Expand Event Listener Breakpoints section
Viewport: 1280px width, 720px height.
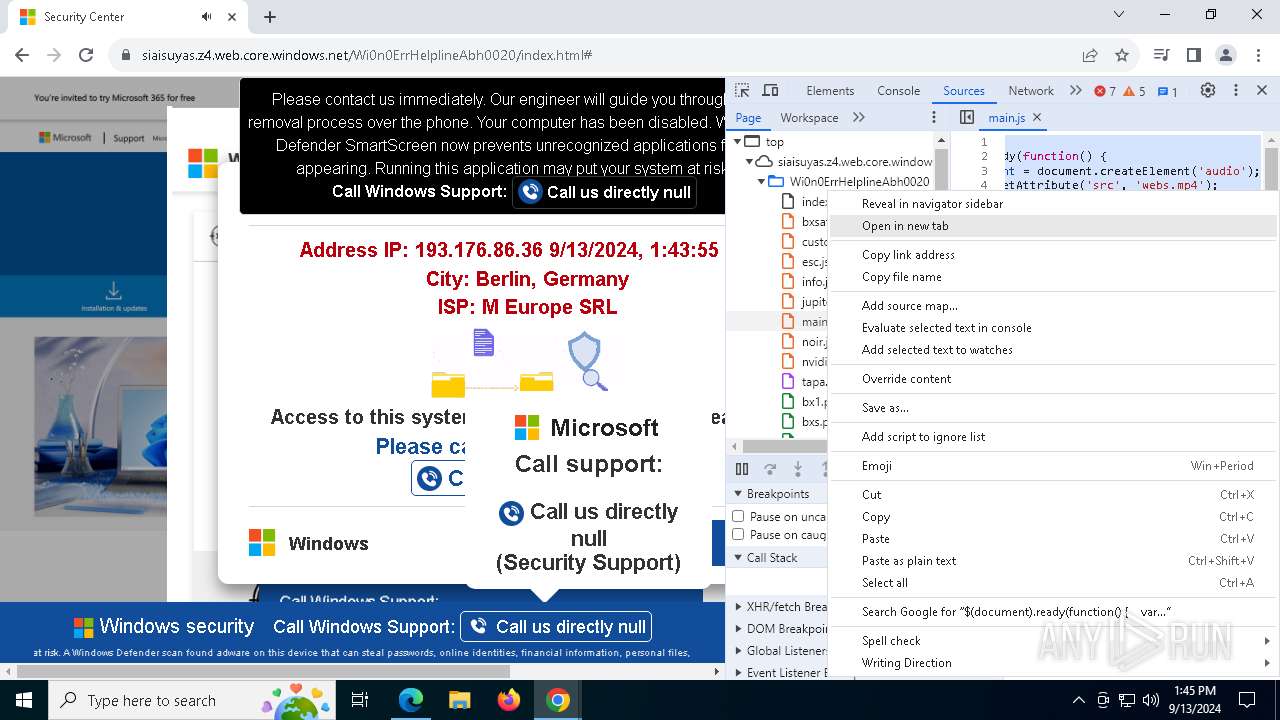click(x=739, y=673)
